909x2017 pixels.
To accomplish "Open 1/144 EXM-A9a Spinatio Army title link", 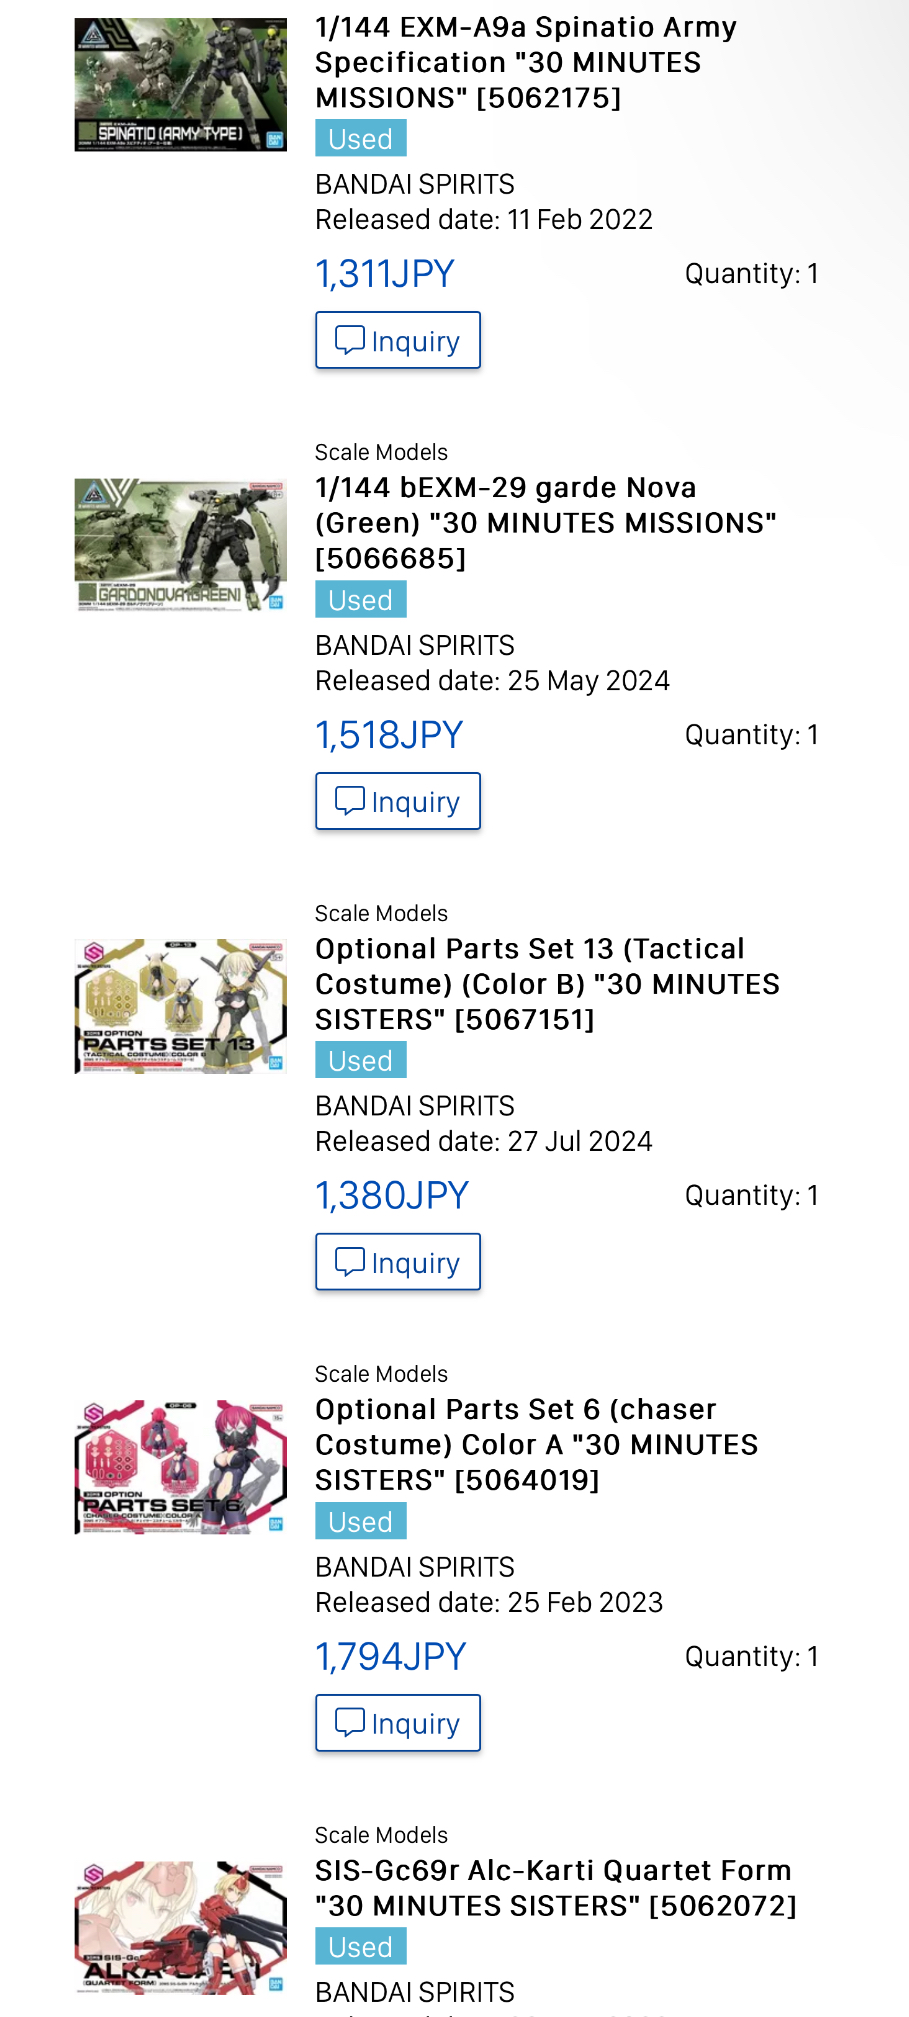I will point(526,62).
